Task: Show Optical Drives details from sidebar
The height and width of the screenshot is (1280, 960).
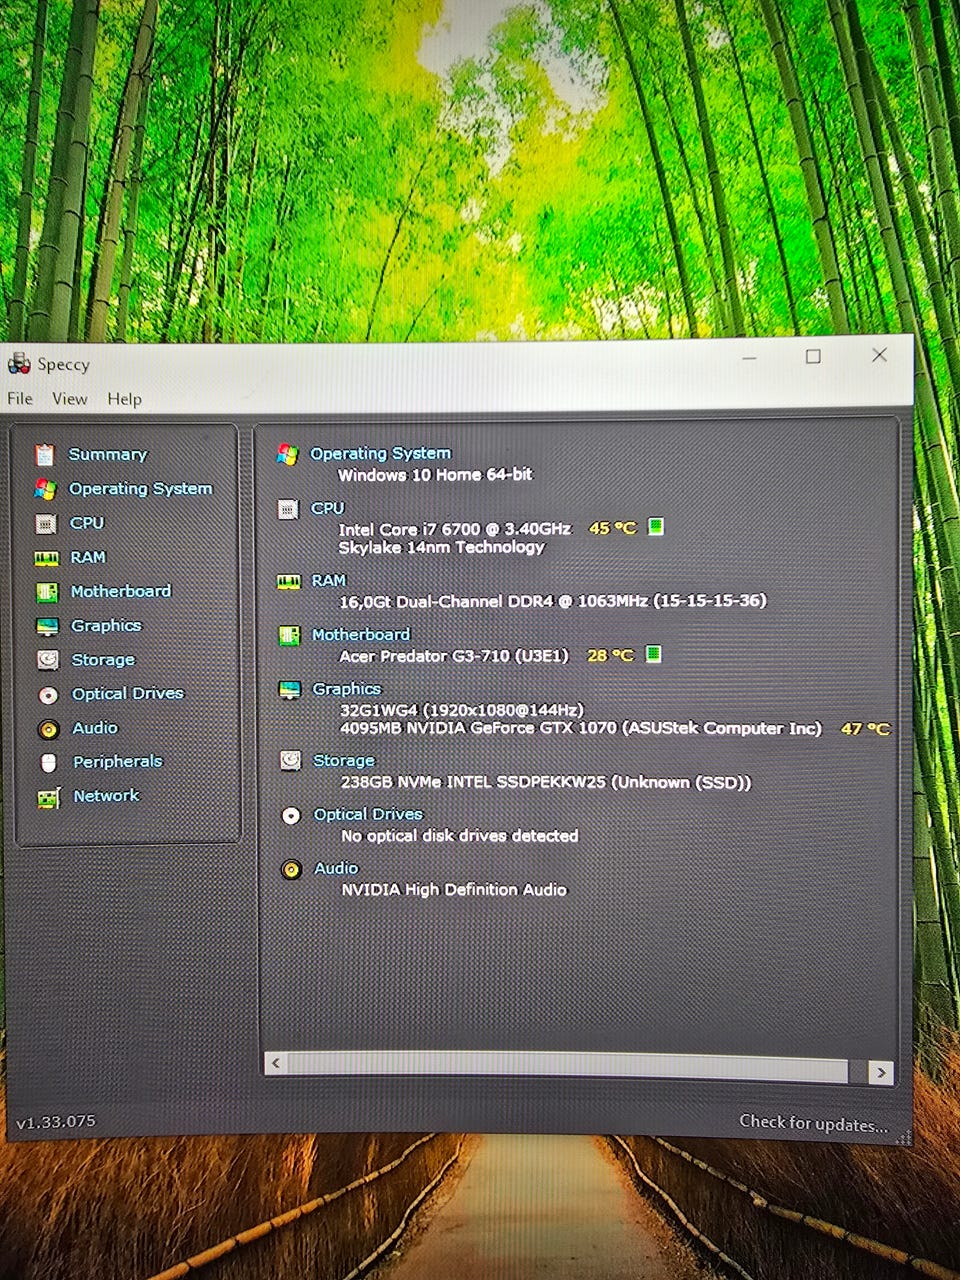Action: coord(128,694)
